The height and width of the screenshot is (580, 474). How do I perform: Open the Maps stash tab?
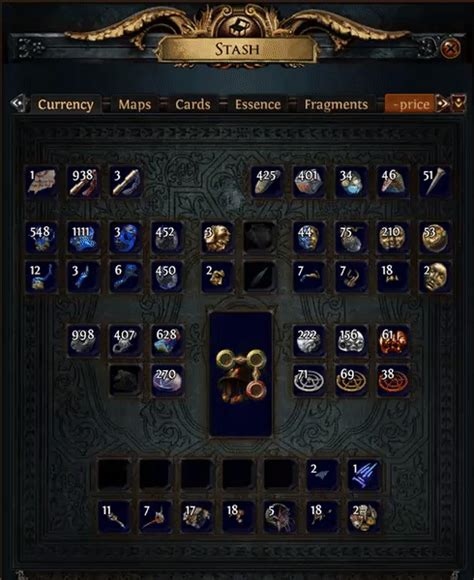pyautogui.click(x=135, y=104)
